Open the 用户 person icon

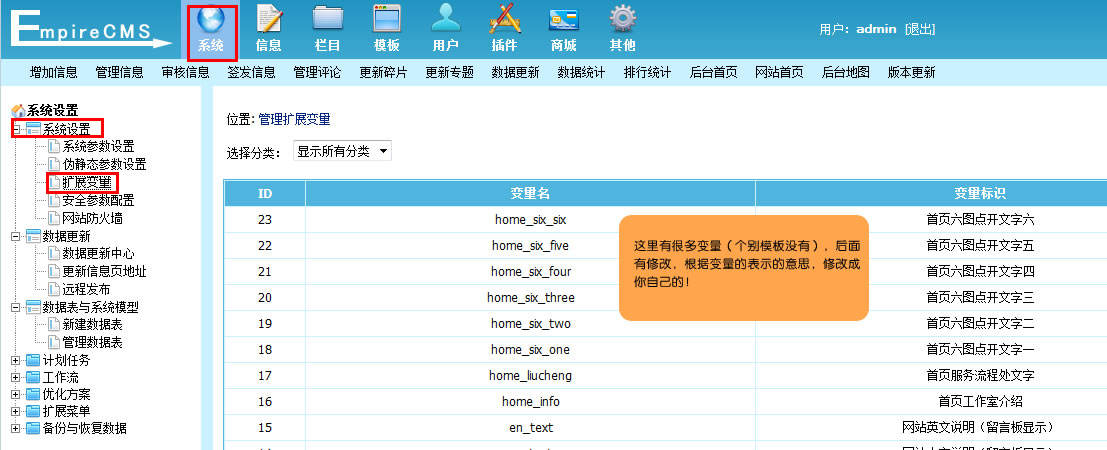(x=445, y=19)
